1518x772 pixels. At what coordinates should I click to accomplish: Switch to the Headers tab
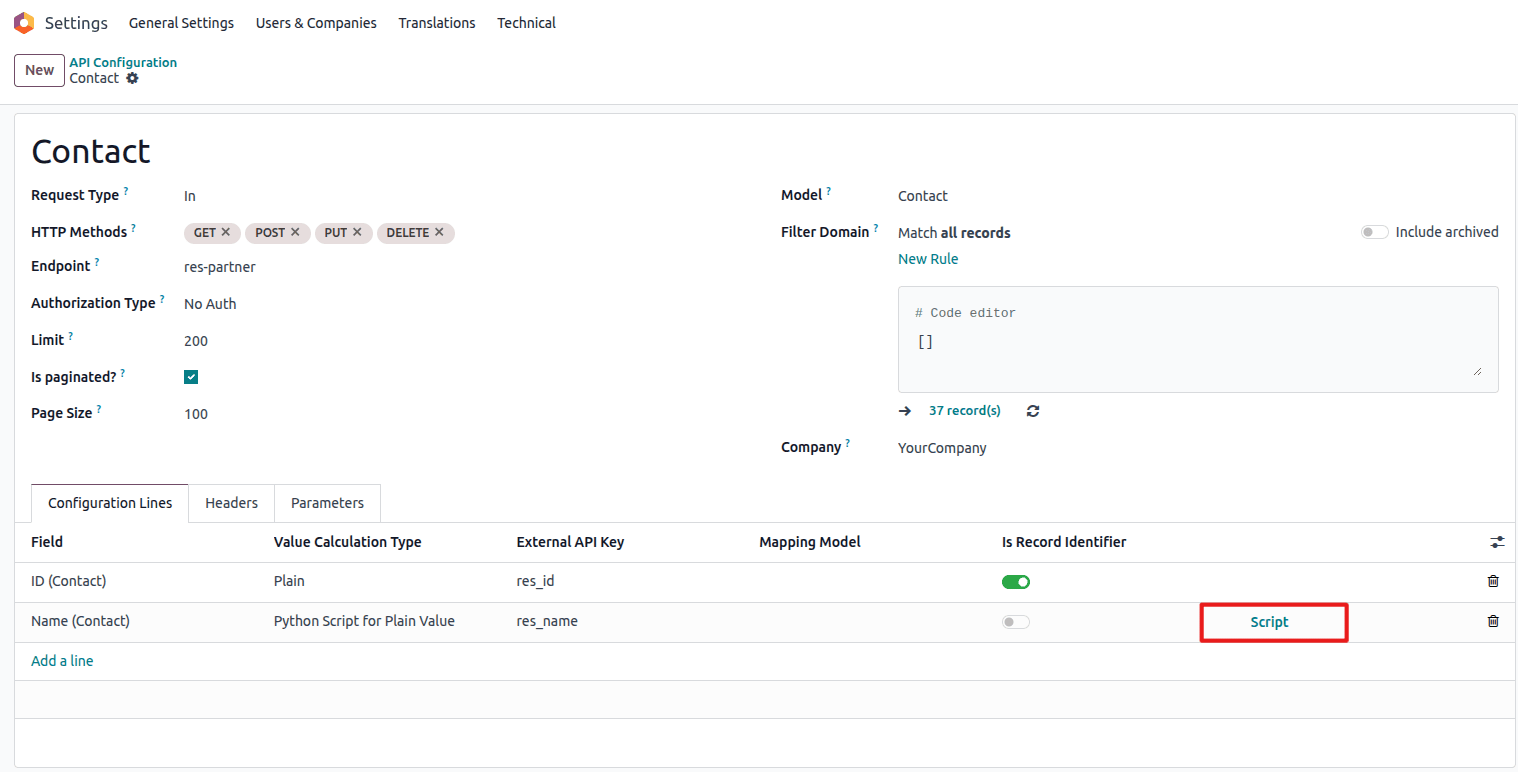[231, 503]
